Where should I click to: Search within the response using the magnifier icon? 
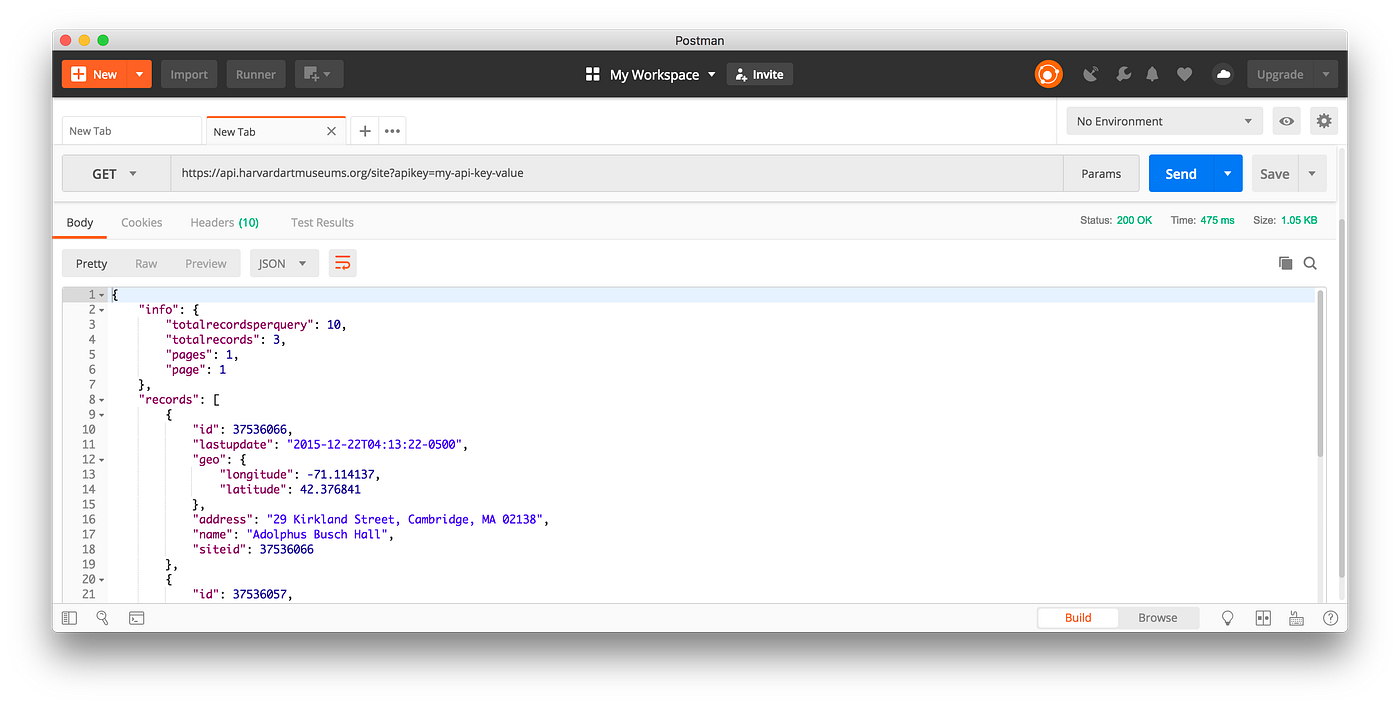tap(1310, 263)
